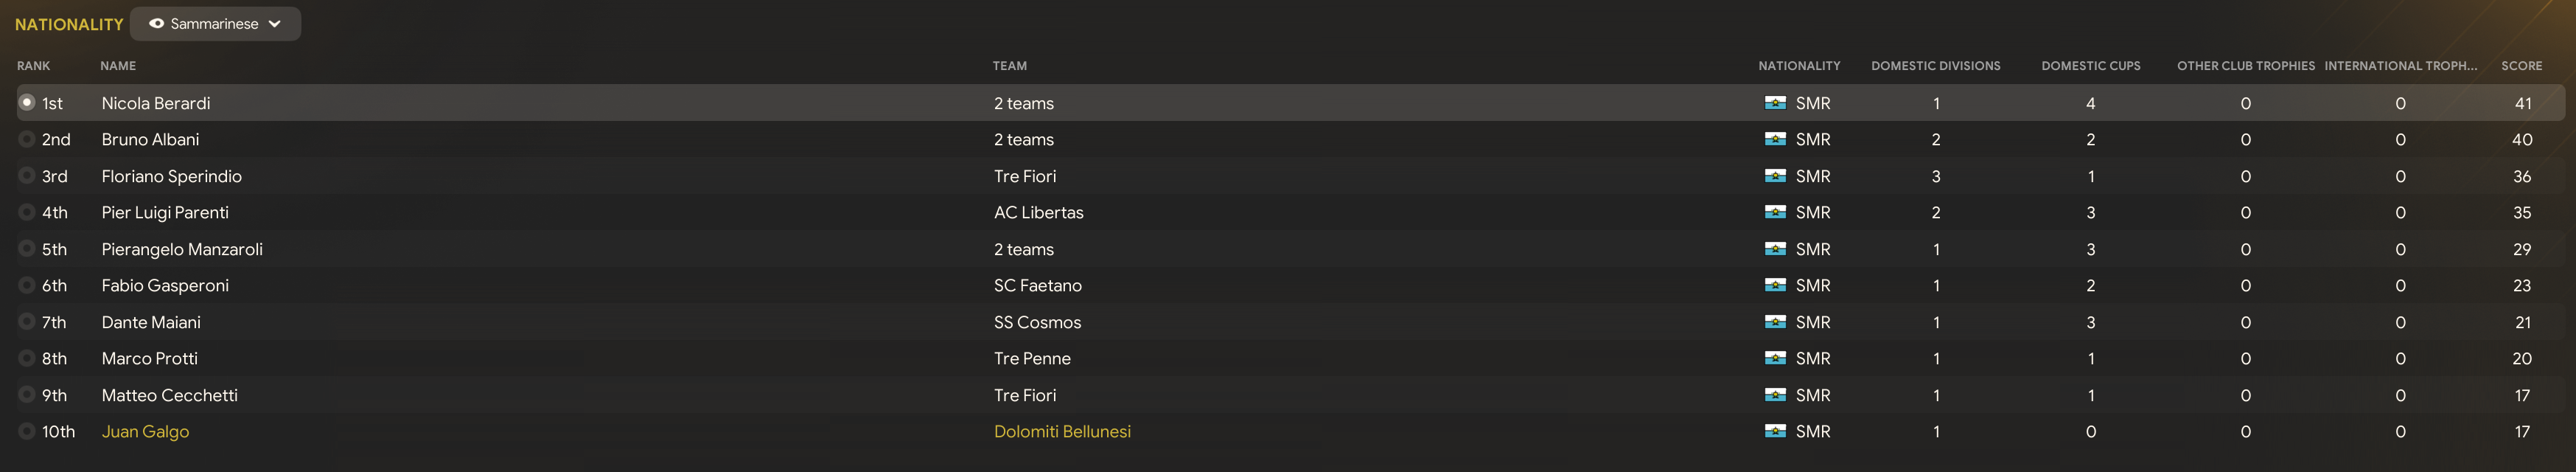Select the radio button for 10th-ranked Juan Galgo

[27, 432]
